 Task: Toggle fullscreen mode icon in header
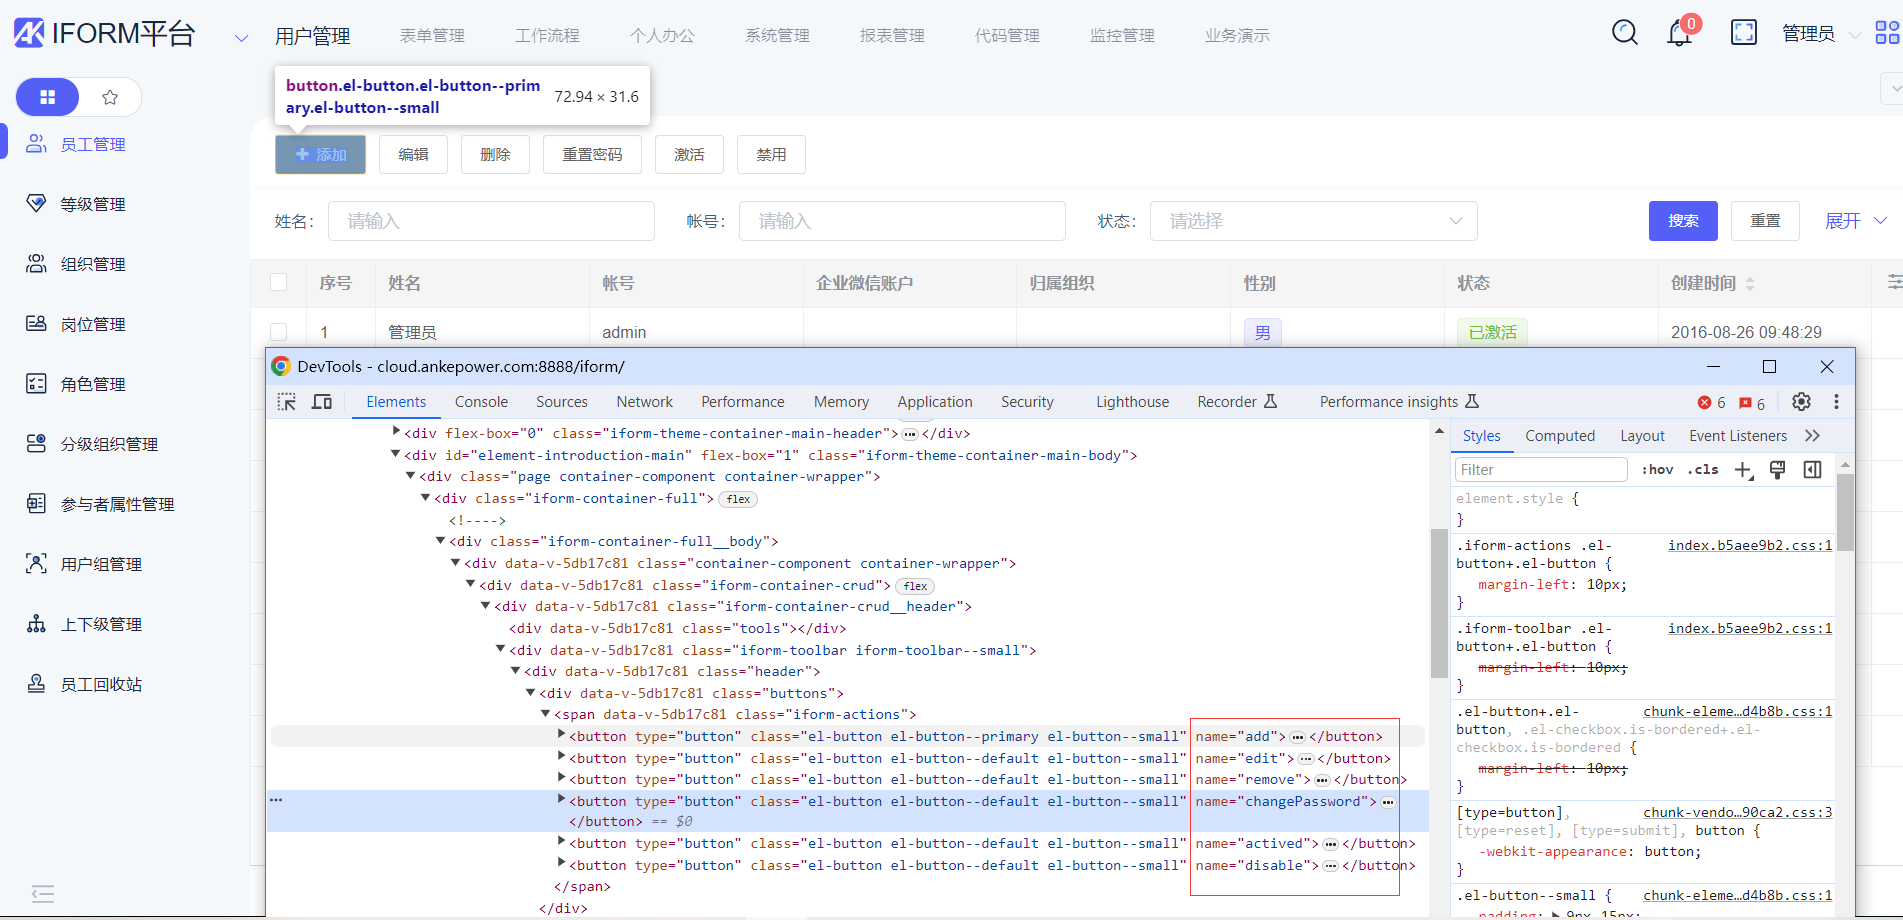[x=1743, y=33]
